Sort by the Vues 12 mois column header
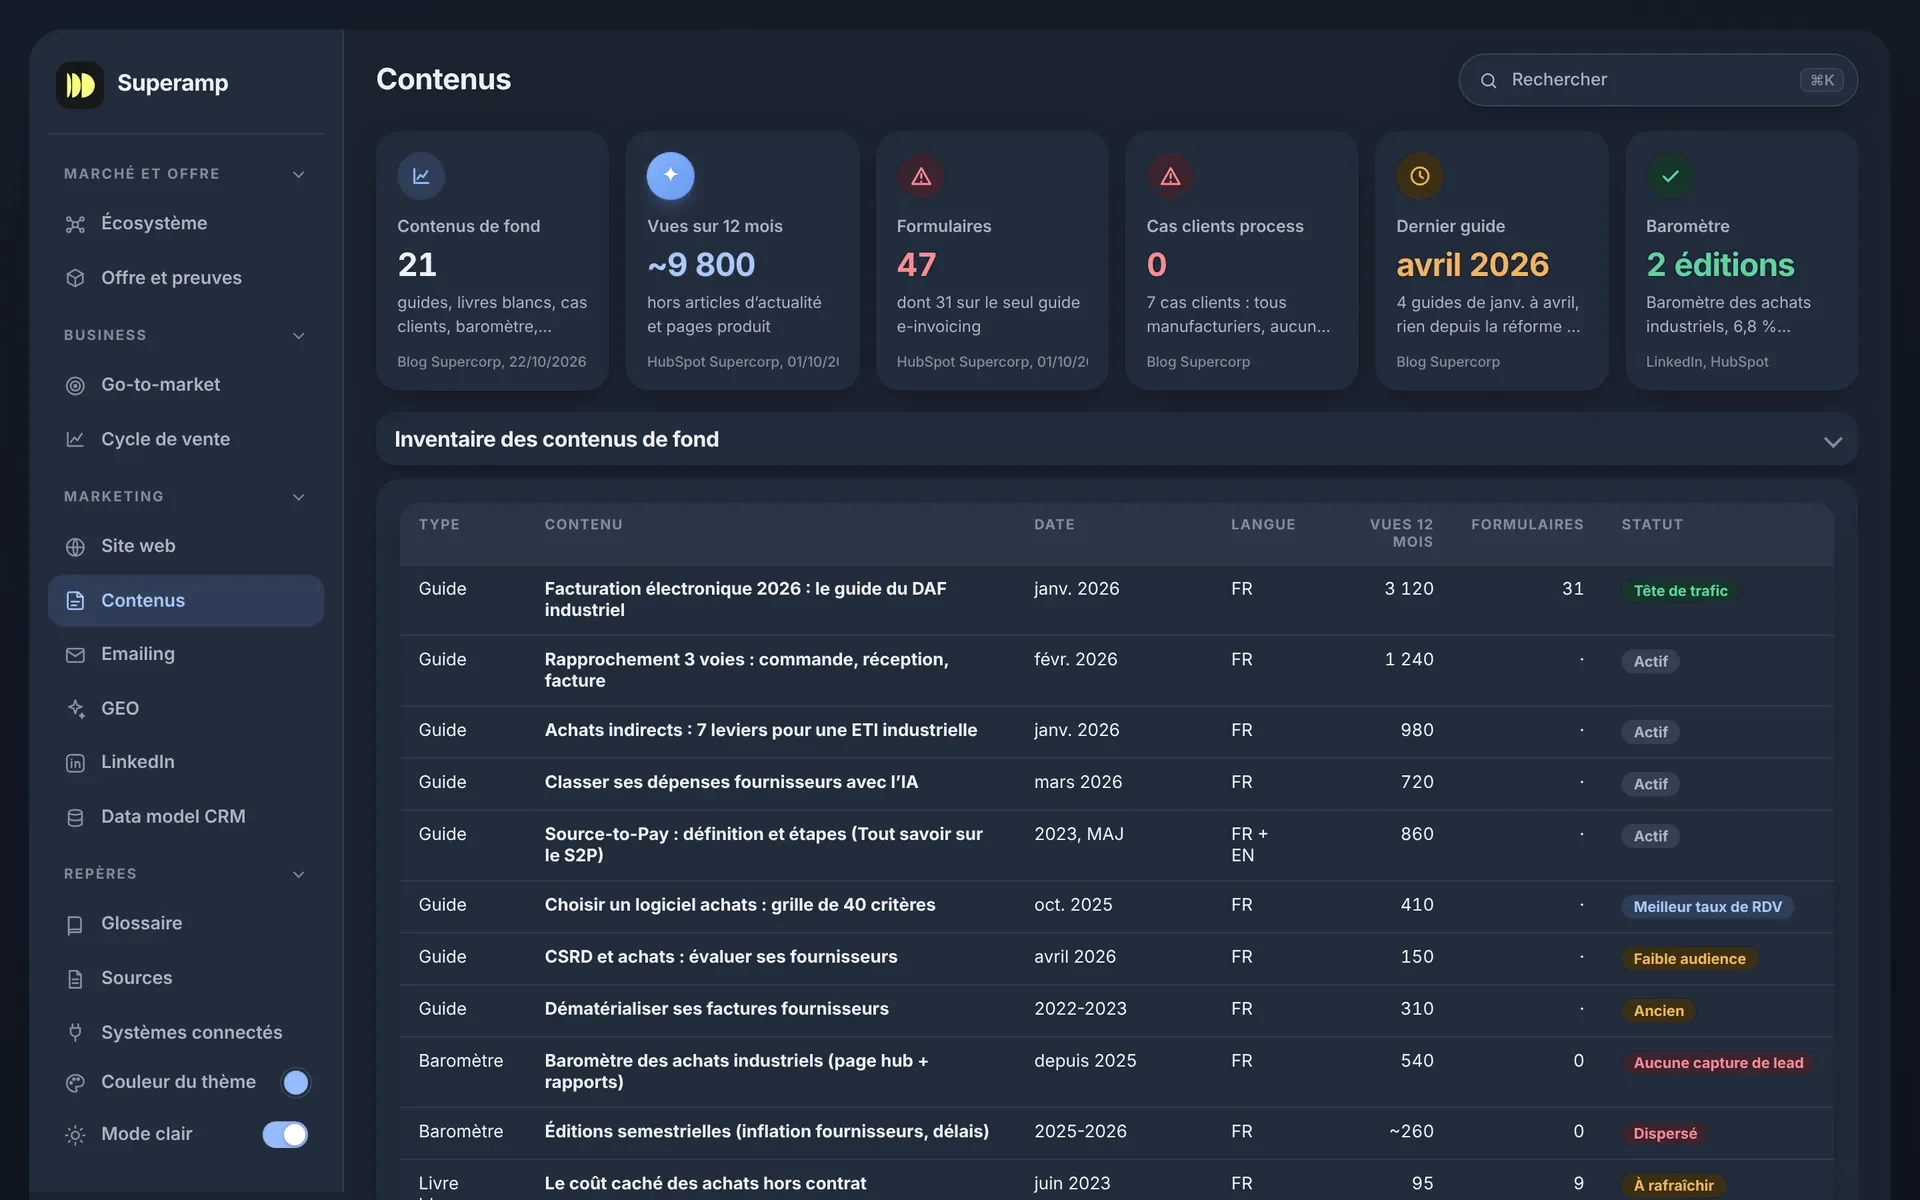The height and width of the screenshot is (1200, 1920). click(x=1401, y=533)
